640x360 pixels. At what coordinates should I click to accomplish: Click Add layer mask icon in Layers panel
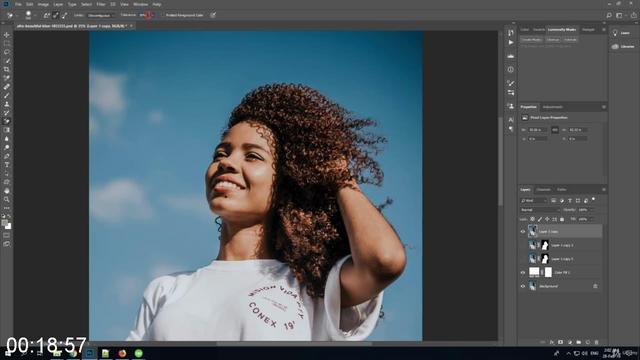(560, 342)
